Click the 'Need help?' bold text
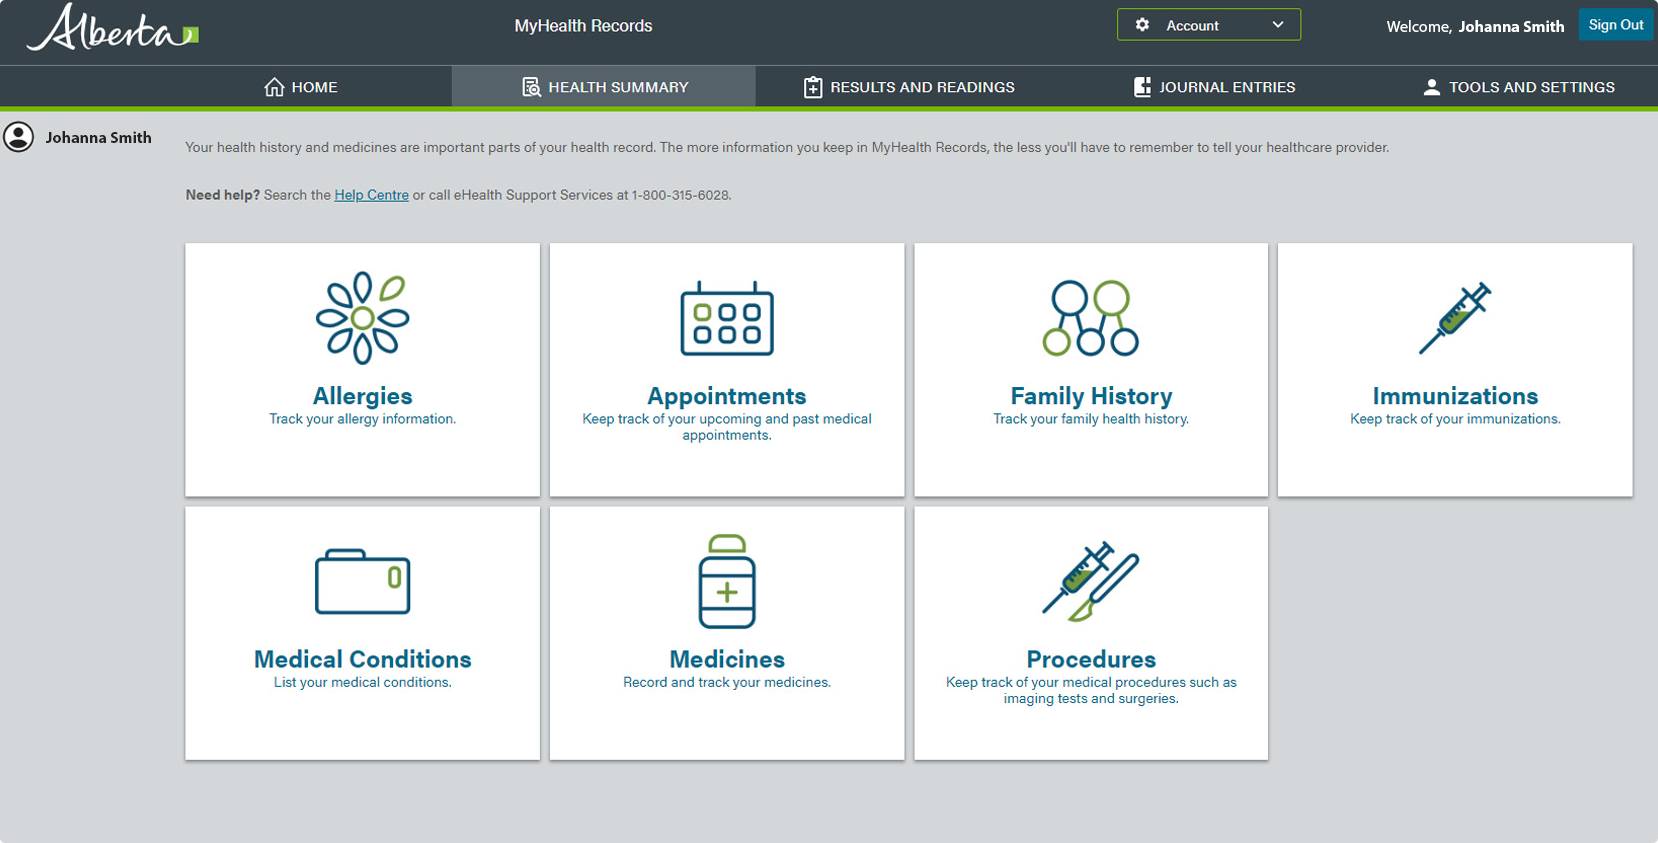Screen dimensions: 1658x843 222,195
